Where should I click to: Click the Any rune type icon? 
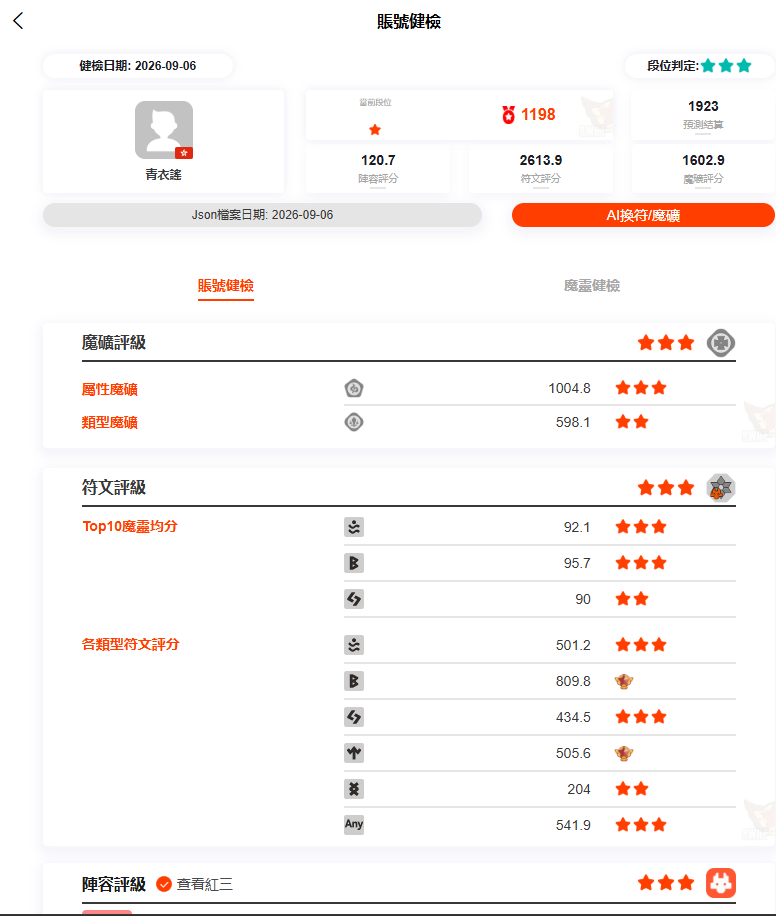click(x=354, y=824)
